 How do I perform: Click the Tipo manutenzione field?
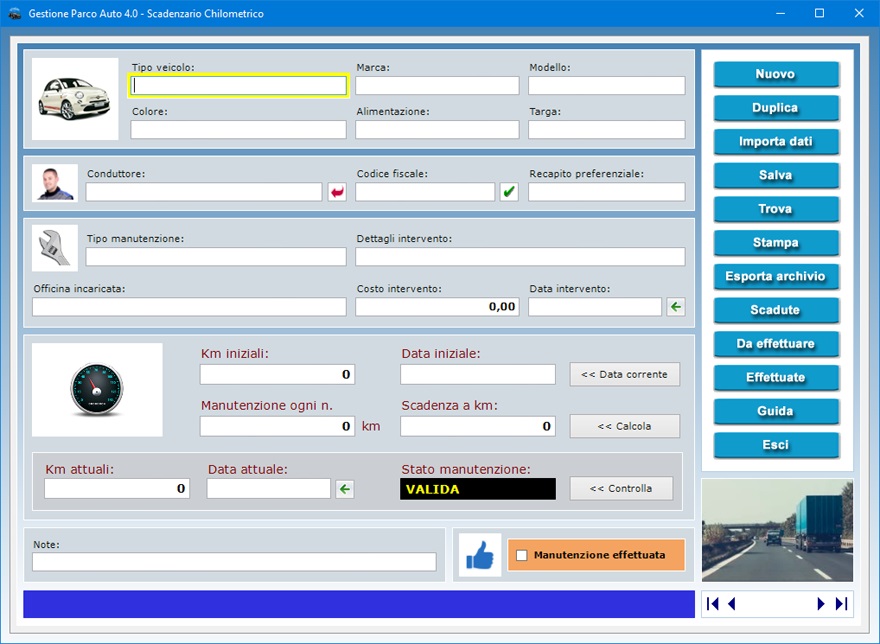coord(216,257)
